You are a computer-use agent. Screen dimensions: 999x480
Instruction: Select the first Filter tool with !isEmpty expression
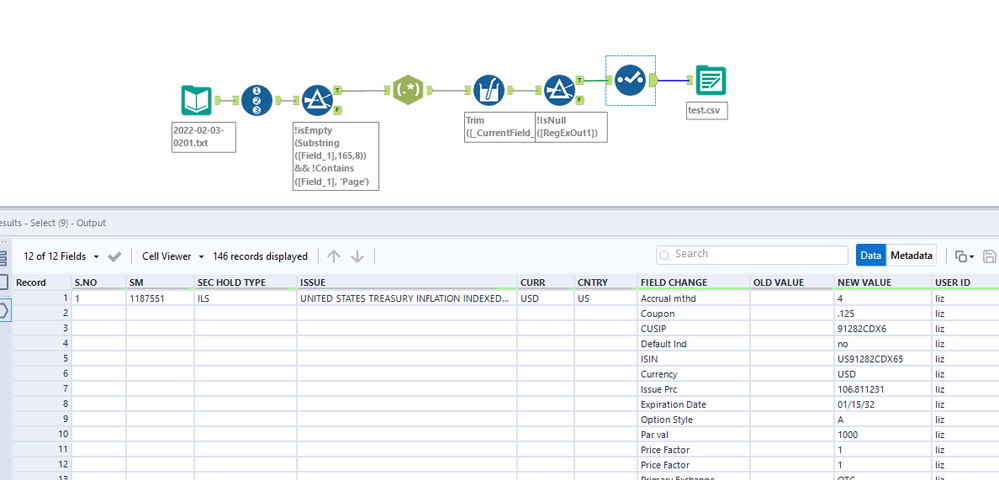tap(316, 101)
